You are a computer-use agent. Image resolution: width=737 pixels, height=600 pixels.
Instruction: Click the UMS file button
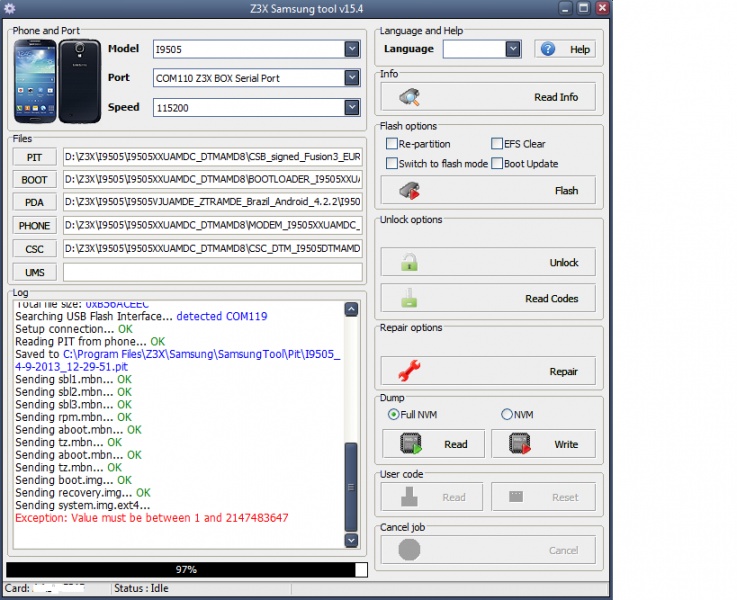pos(34,272)
